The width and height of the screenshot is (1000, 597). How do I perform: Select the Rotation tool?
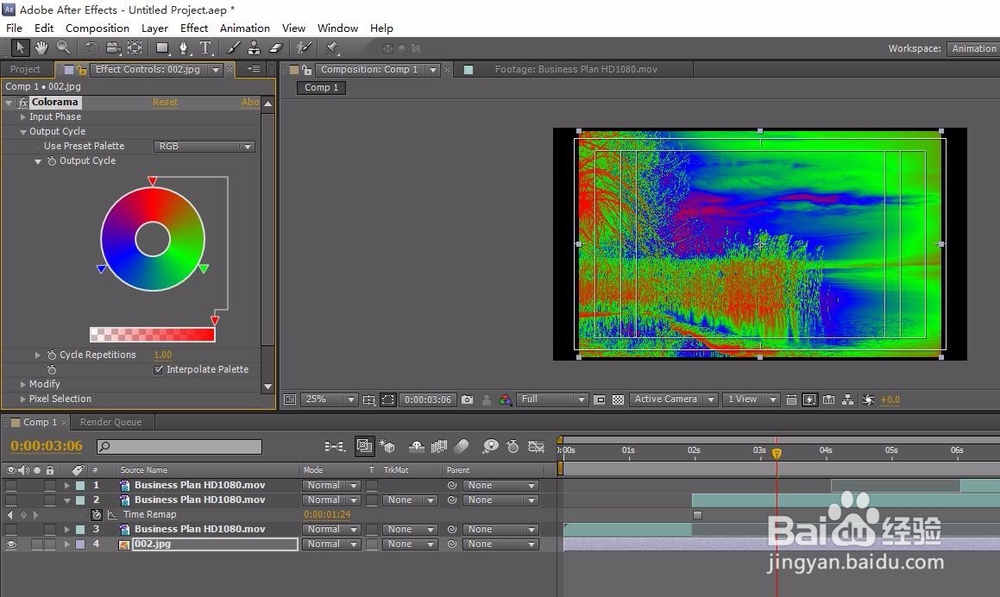91,48
